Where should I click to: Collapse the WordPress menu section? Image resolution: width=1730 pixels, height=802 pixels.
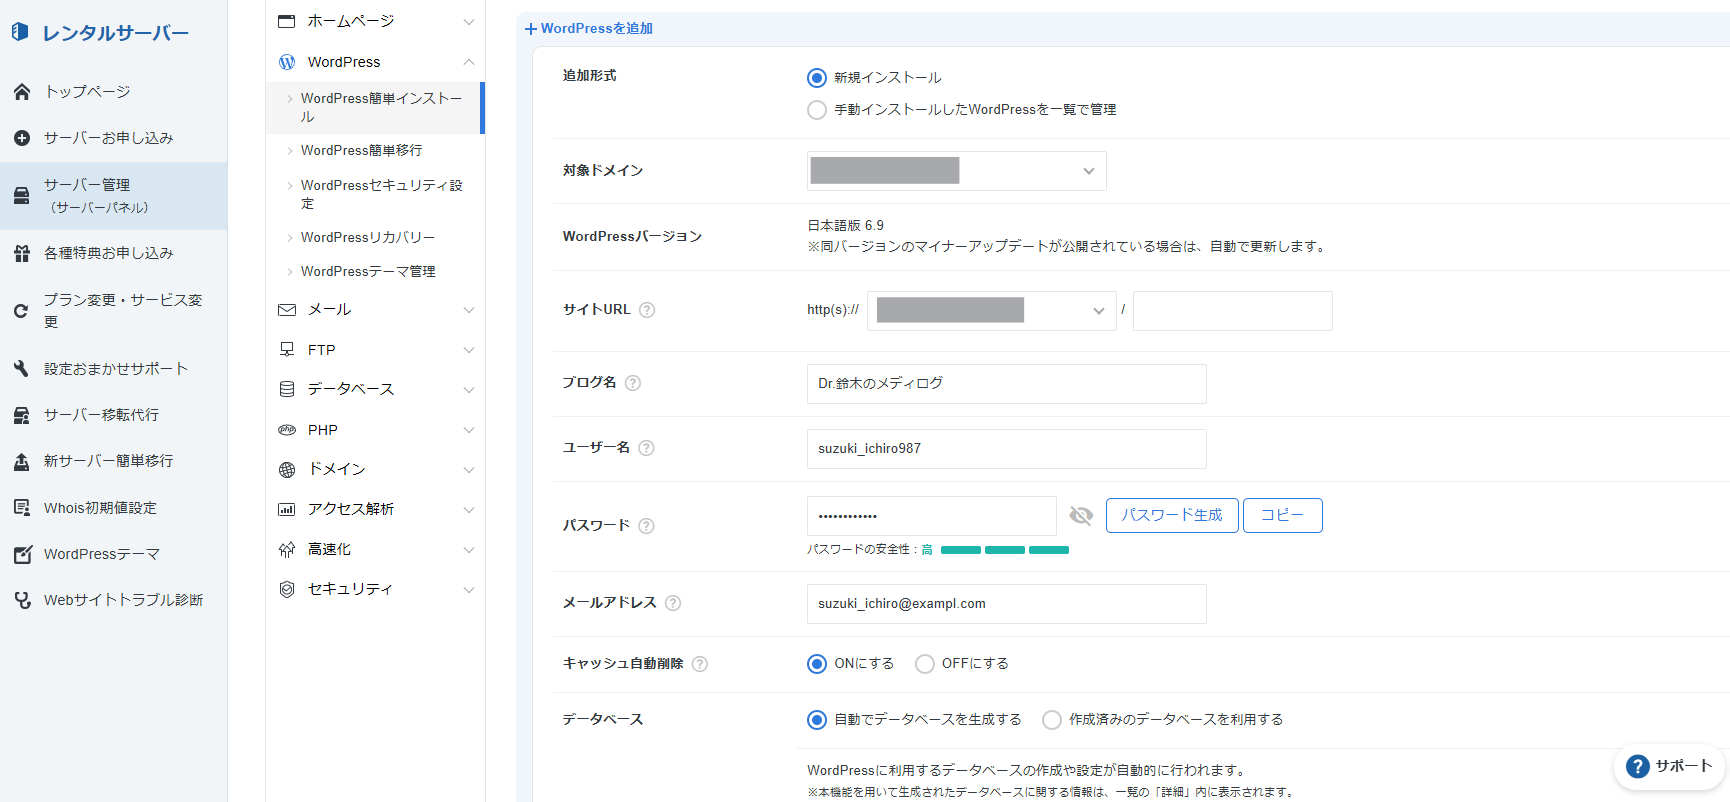click(x=469, y=62)
